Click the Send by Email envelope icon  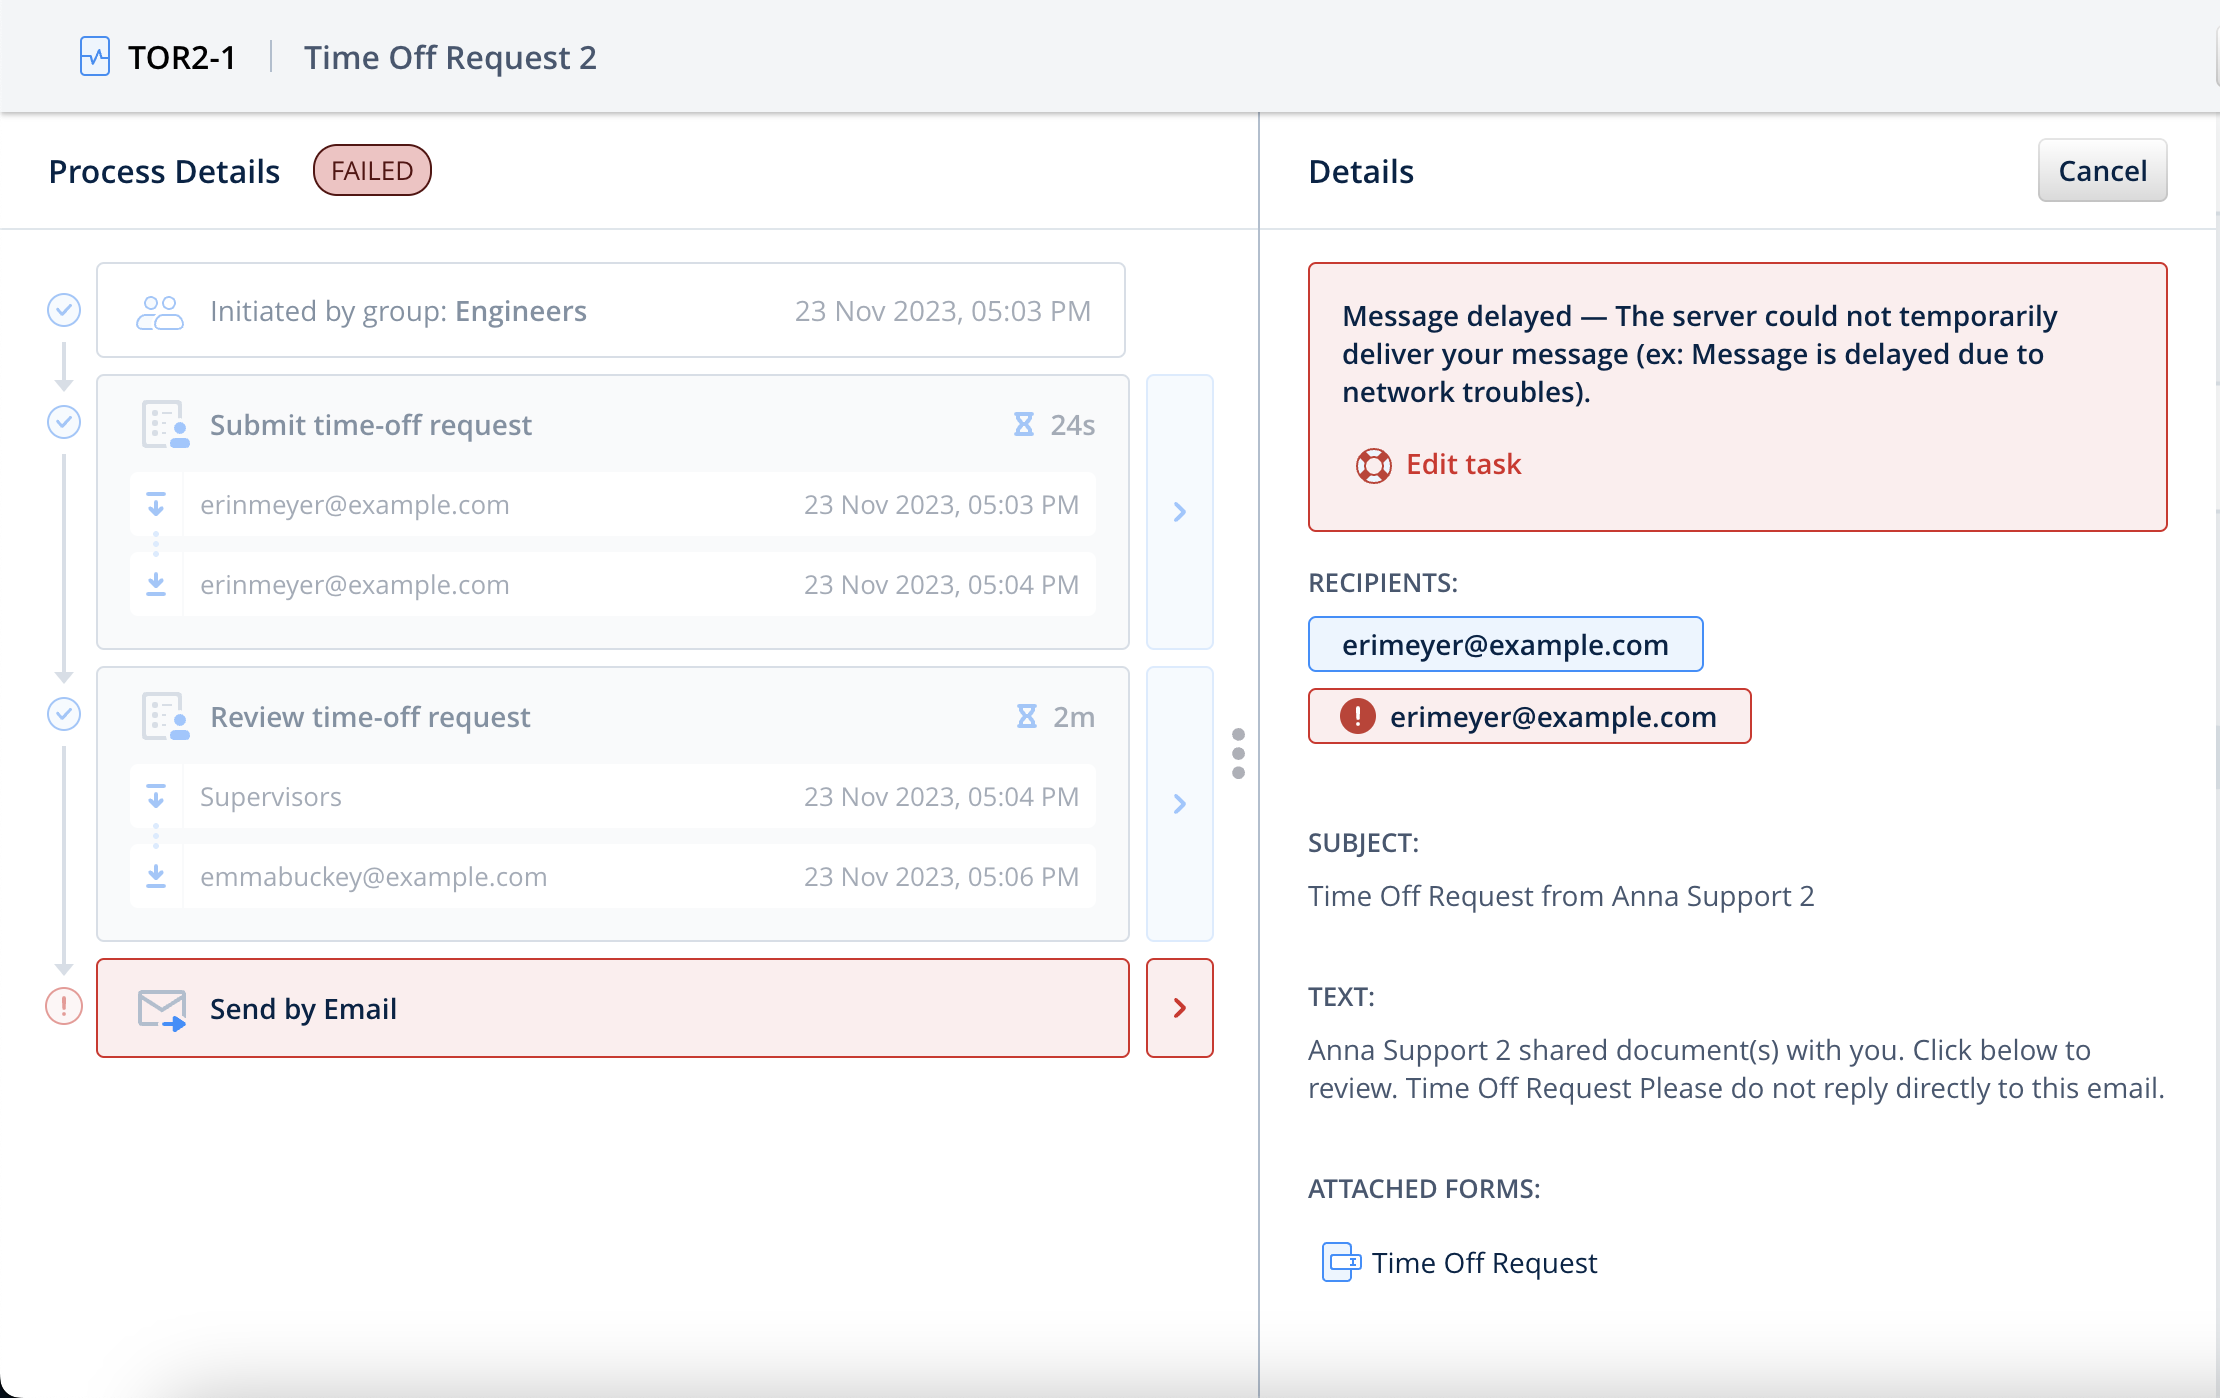pos(162,1009)
